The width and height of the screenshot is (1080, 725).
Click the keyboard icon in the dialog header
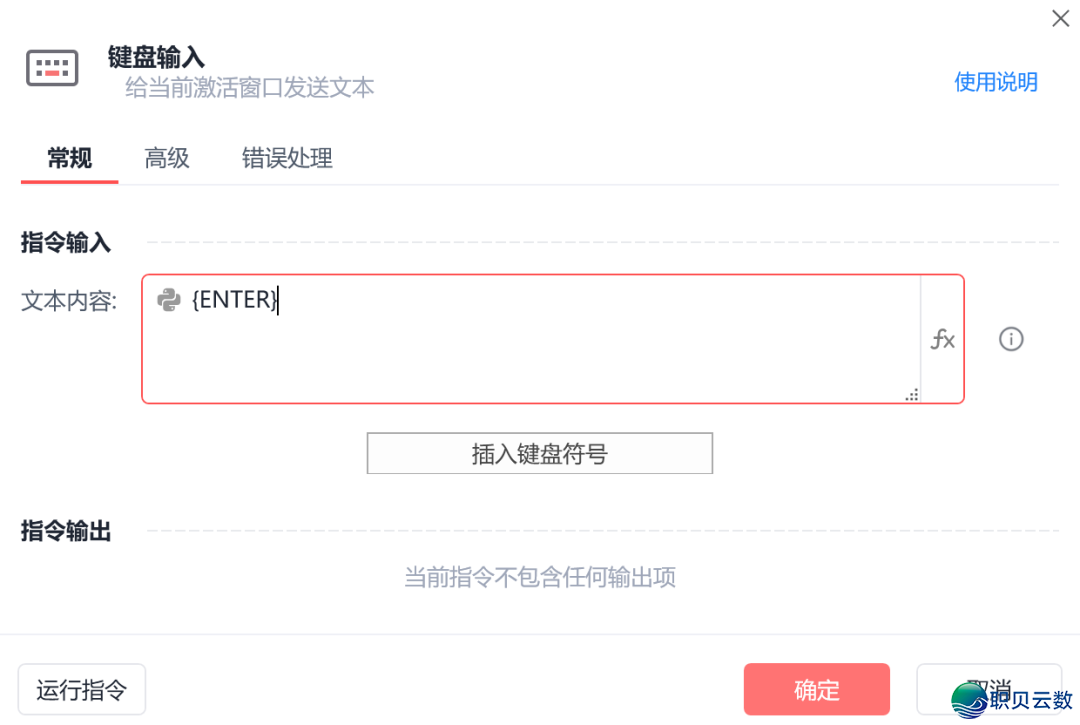tap(52, 67)
